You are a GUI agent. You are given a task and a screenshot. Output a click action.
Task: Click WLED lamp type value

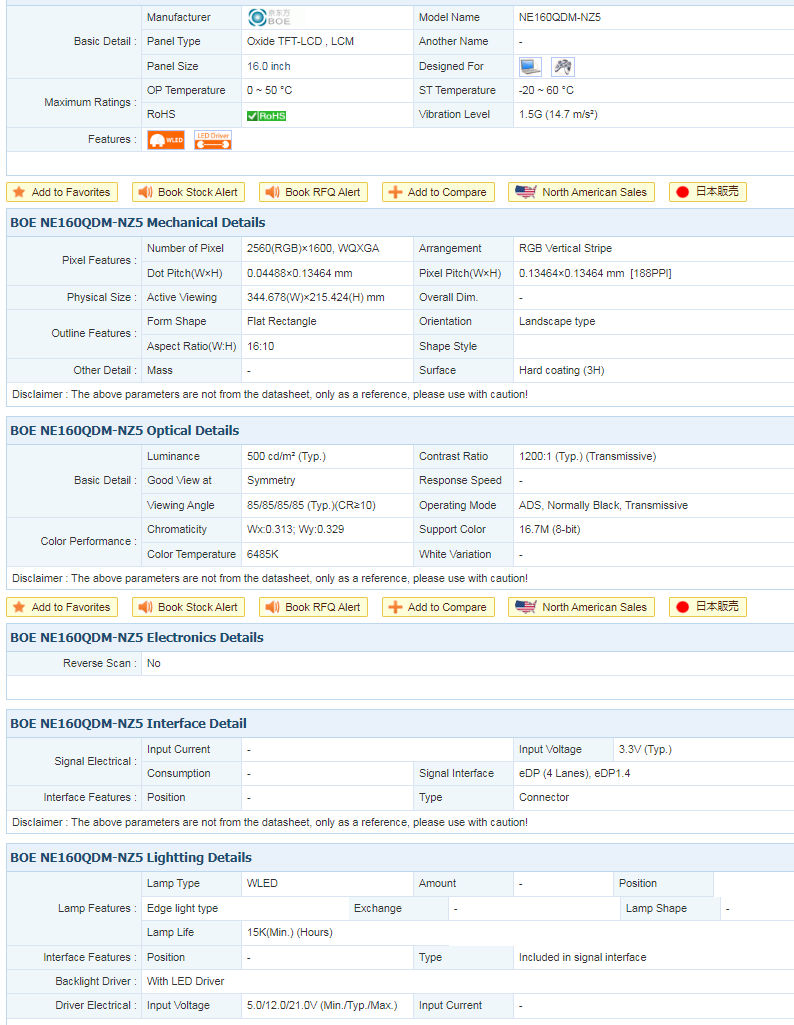[262, 884]
